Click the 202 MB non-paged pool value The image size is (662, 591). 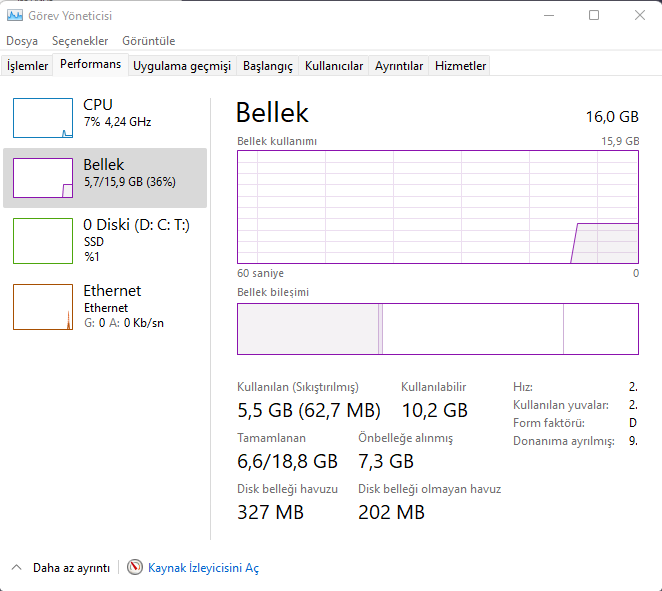pyautogui.click(x=391, y=512)
